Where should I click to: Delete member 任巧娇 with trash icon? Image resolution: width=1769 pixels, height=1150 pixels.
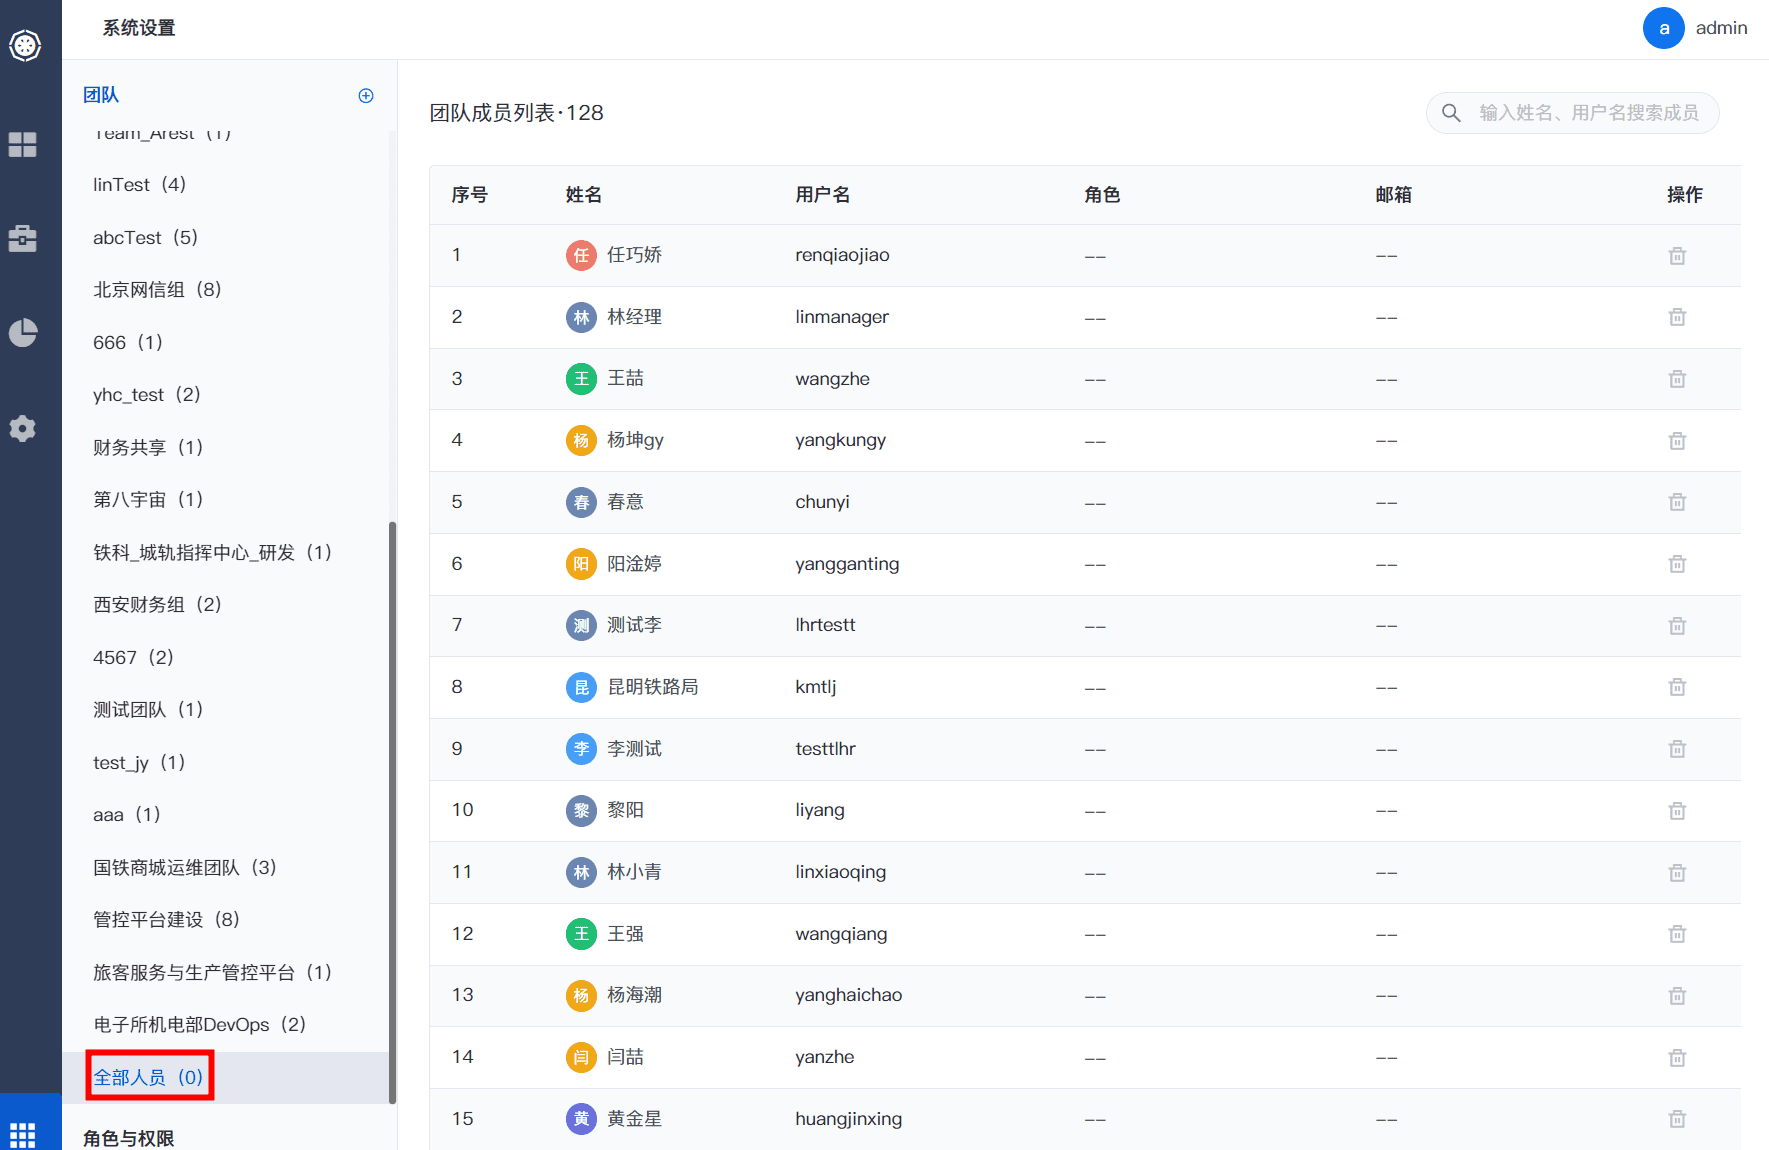pyautogui.click(x=1678, y=256)
